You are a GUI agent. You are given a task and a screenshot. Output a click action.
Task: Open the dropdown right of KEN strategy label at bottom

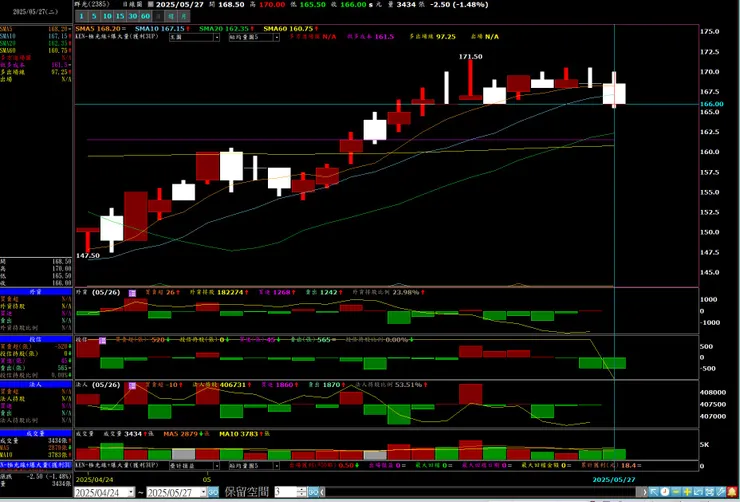[x=194, y=466]
